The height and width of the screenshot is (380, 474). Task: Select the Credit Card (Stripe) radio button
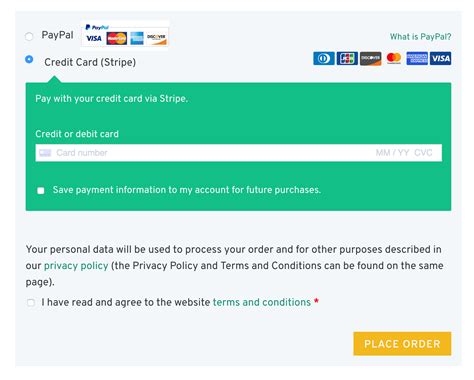29,59
